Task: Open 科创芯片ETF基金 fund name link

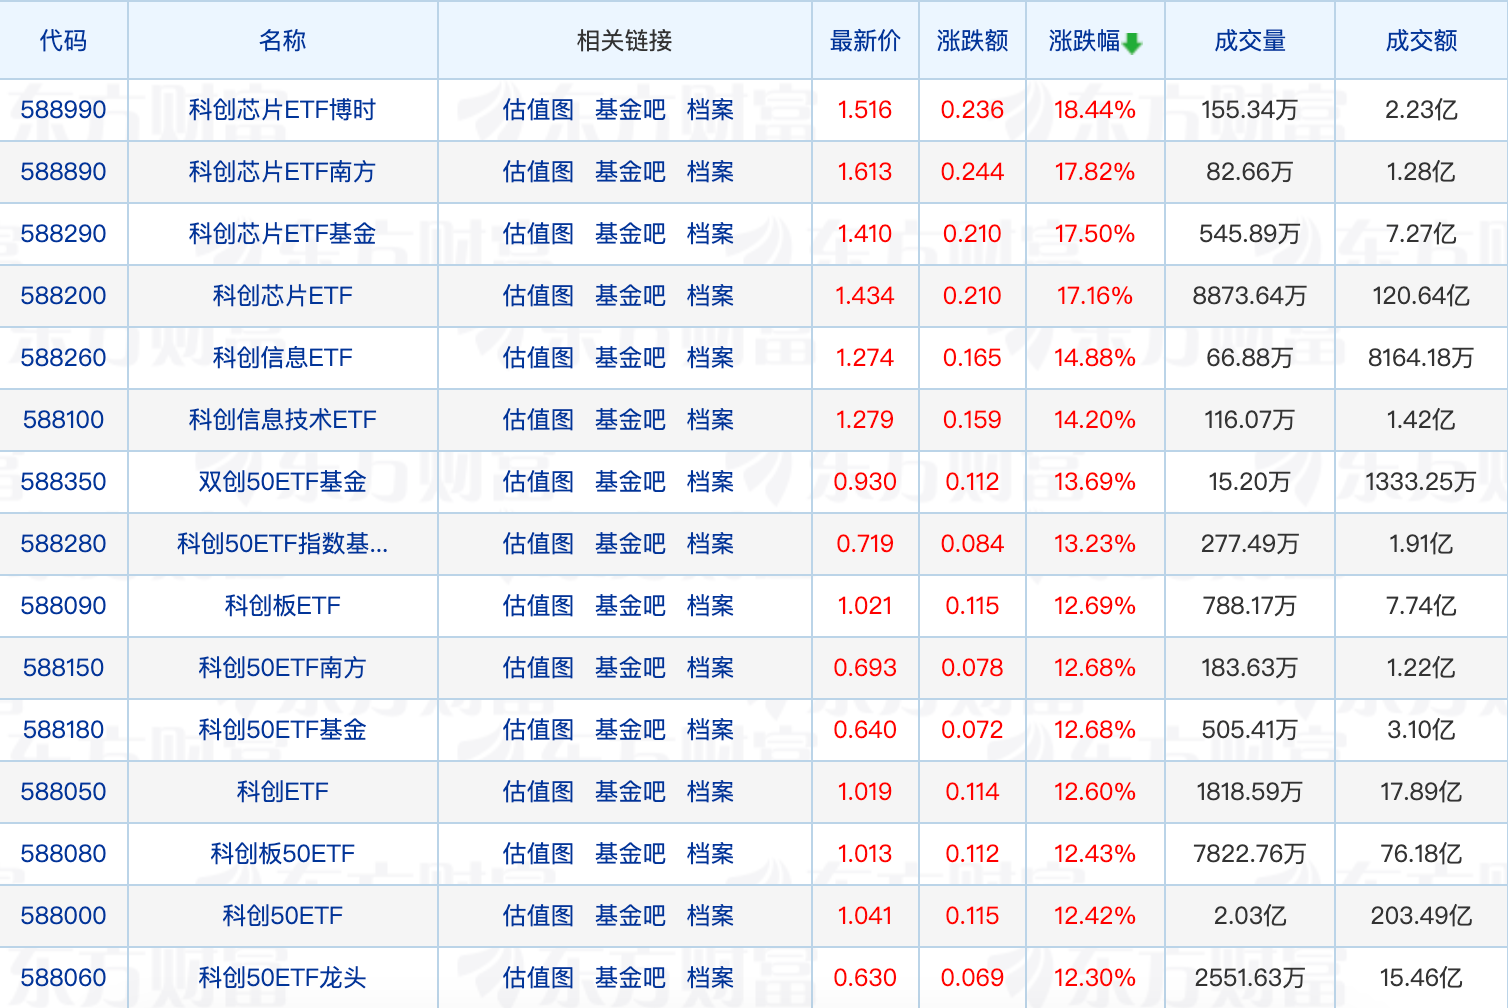Action: (283, 234)
